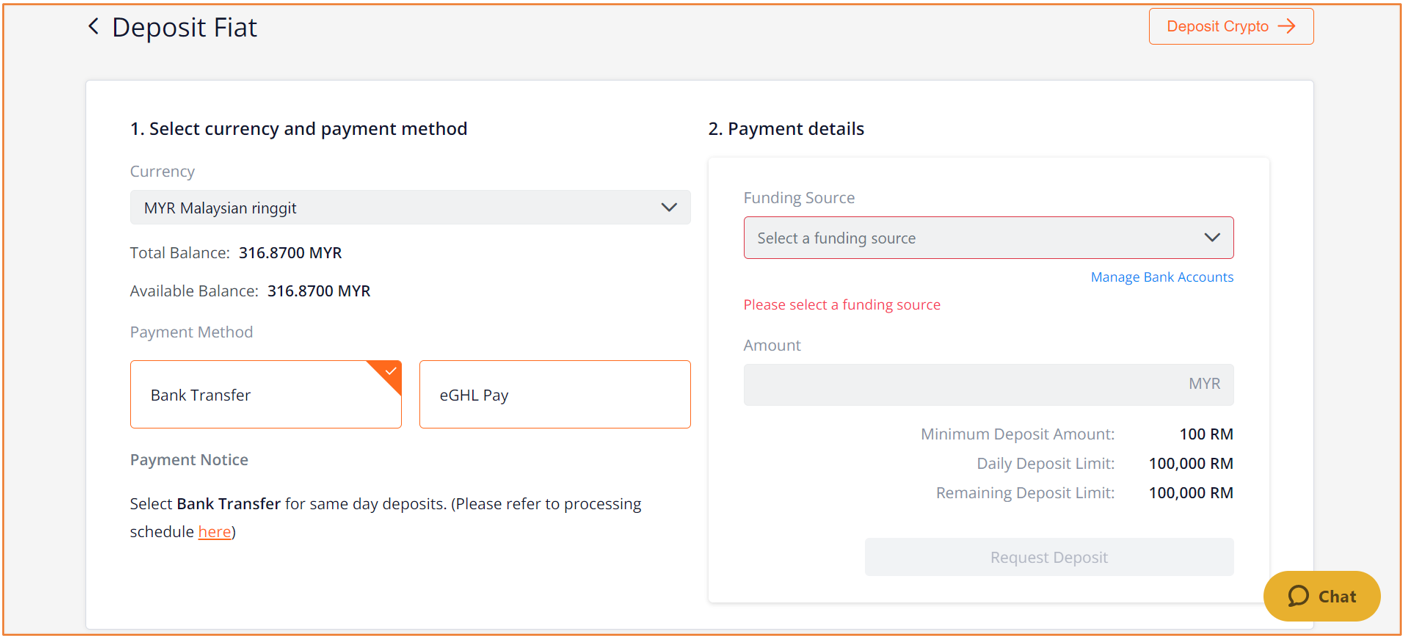
Task: Click the back arrow beside Deposit Fiat
Action: coord(93,27)
